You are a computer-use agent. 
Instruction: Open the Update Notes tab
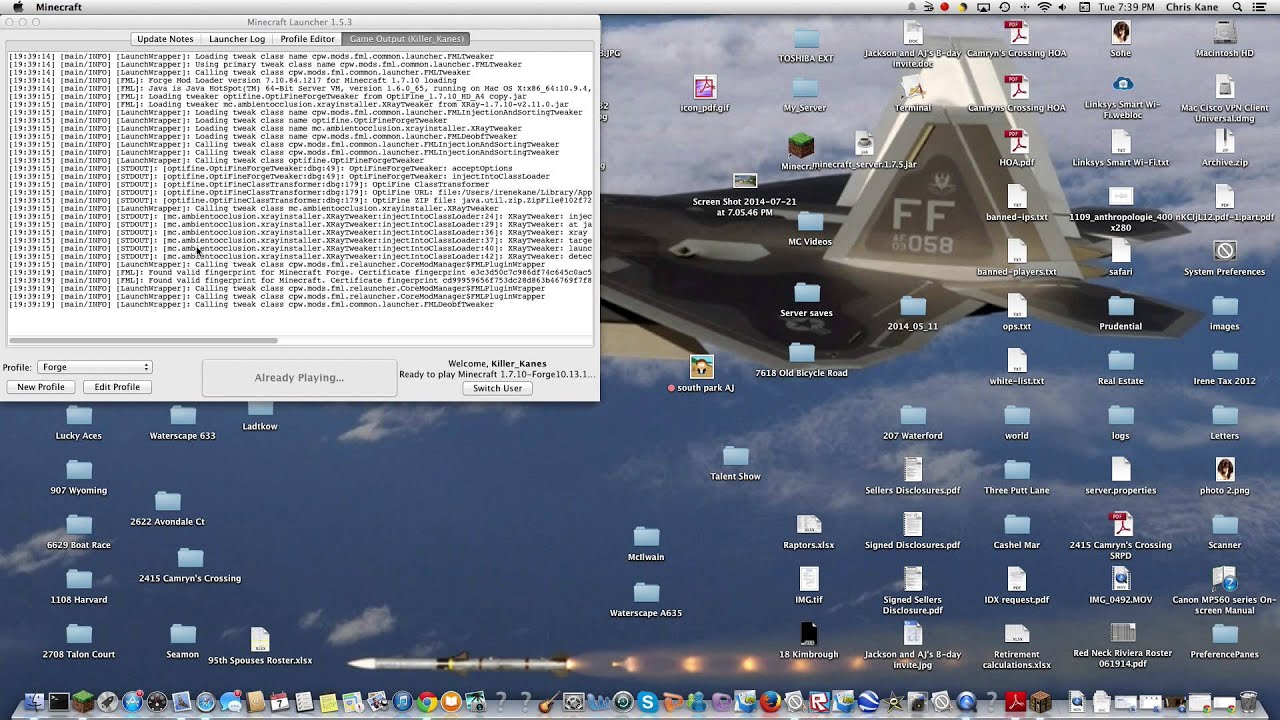[165, 39]
